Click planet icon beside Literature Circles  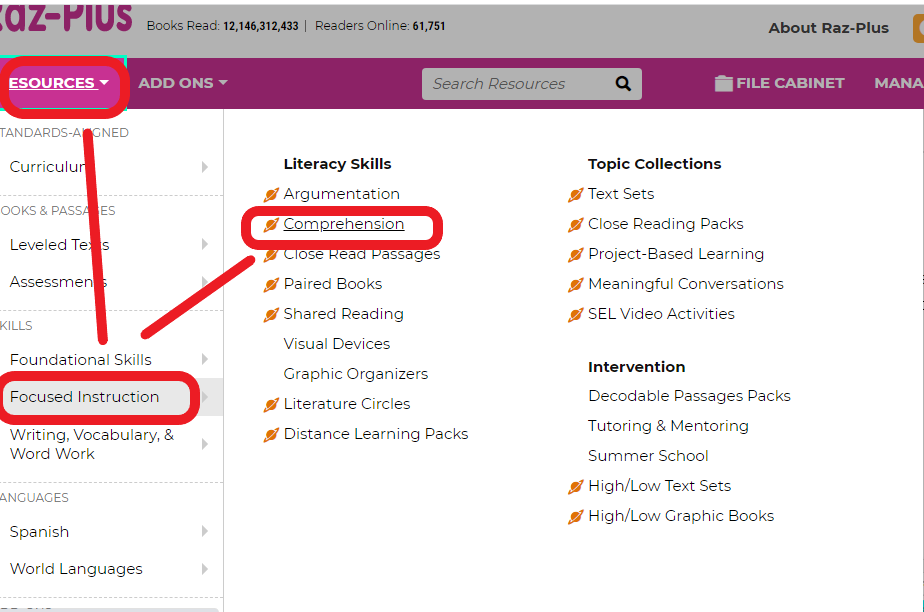[271, 405]
